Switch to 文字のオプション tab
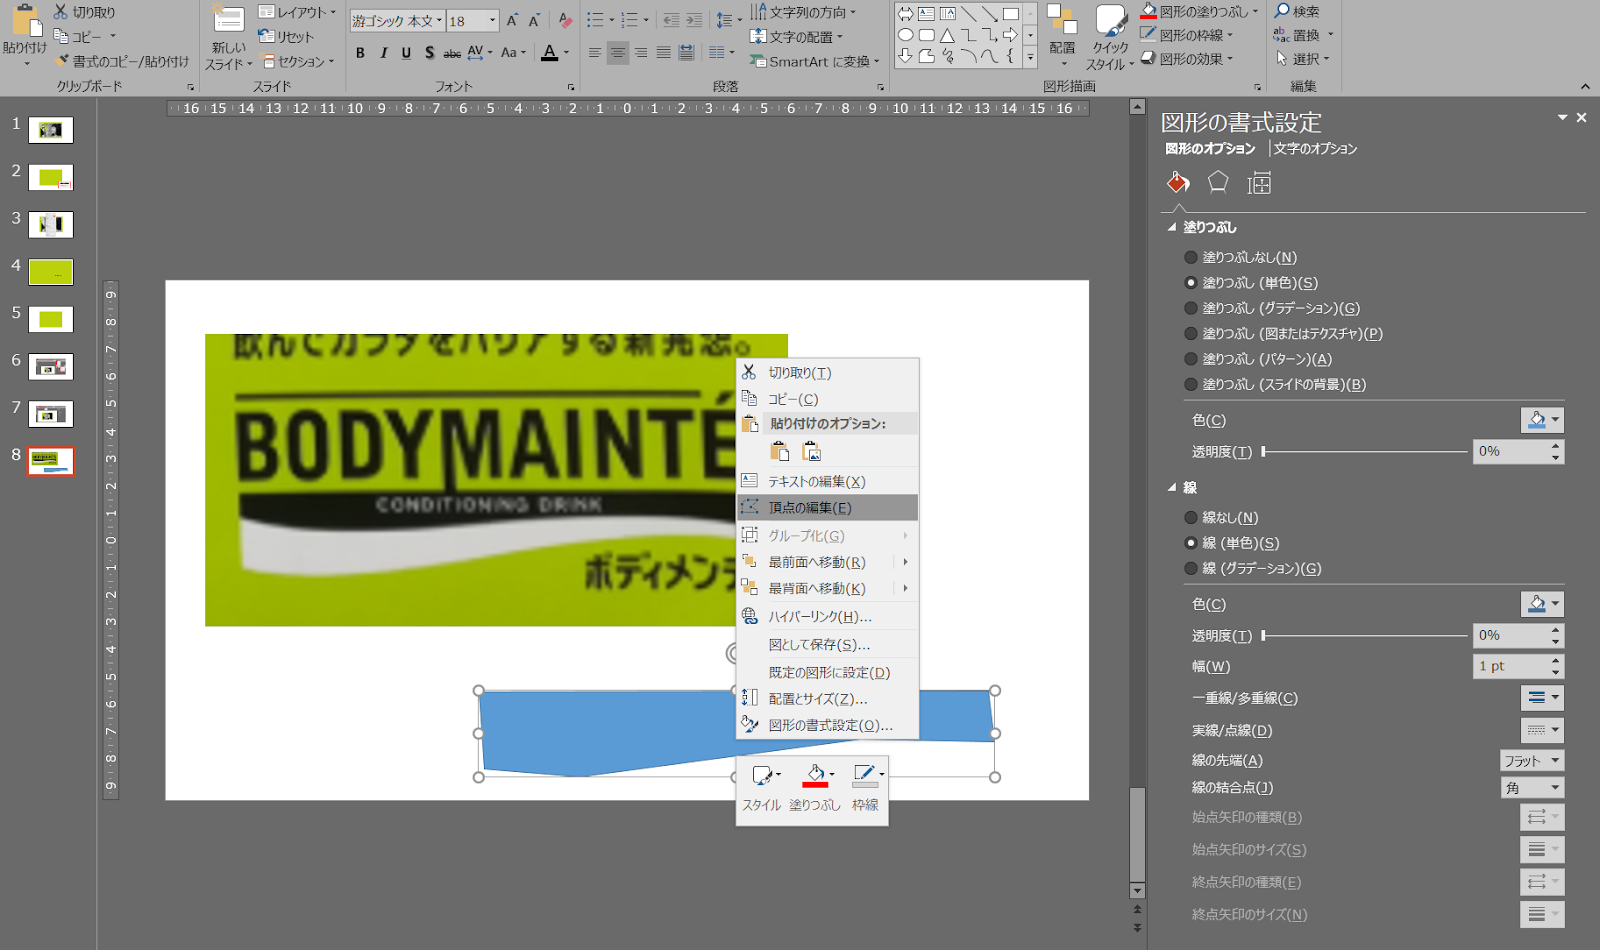Screen dimensions: 1600x950 (1315, 148)
